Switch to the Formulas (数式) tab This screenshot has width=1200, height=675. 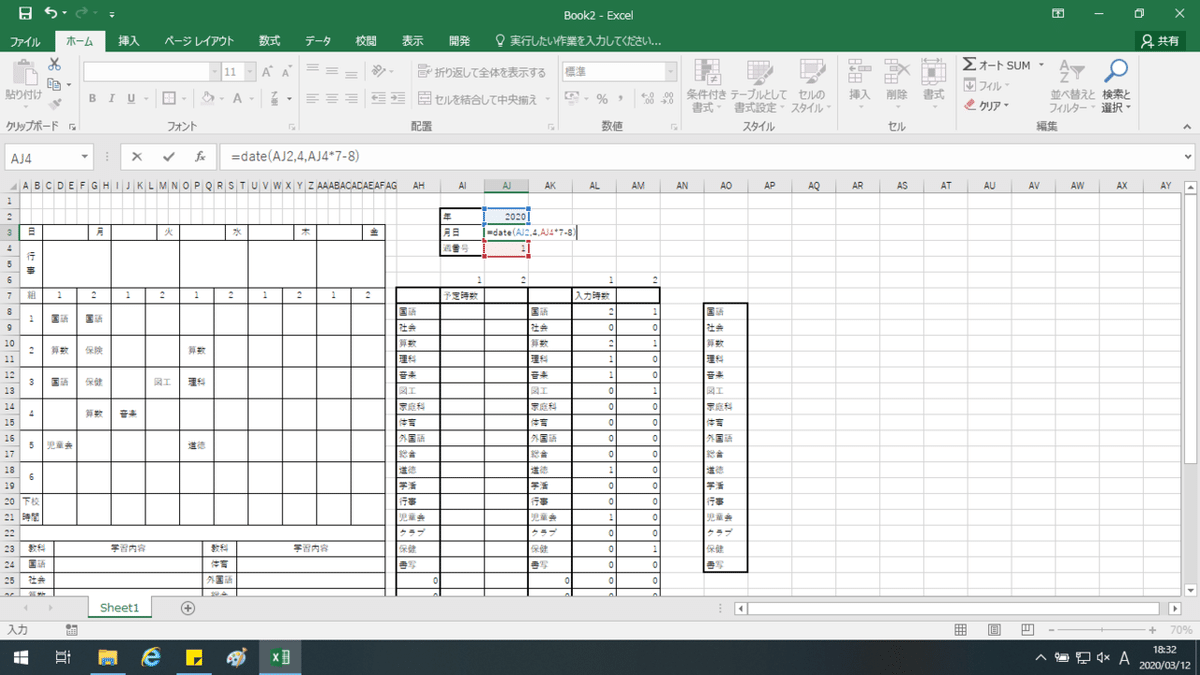point(269,41)
